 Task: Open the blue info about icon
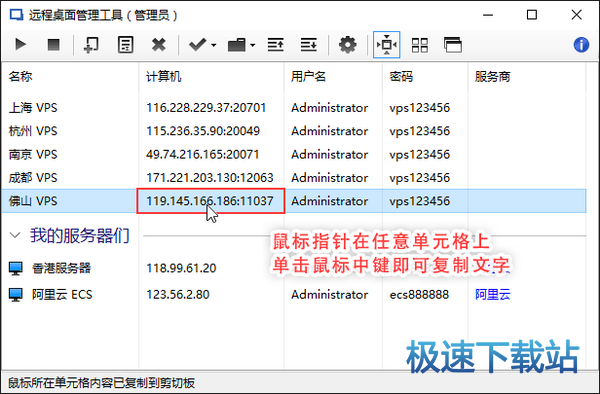click(x=581, y=45)
